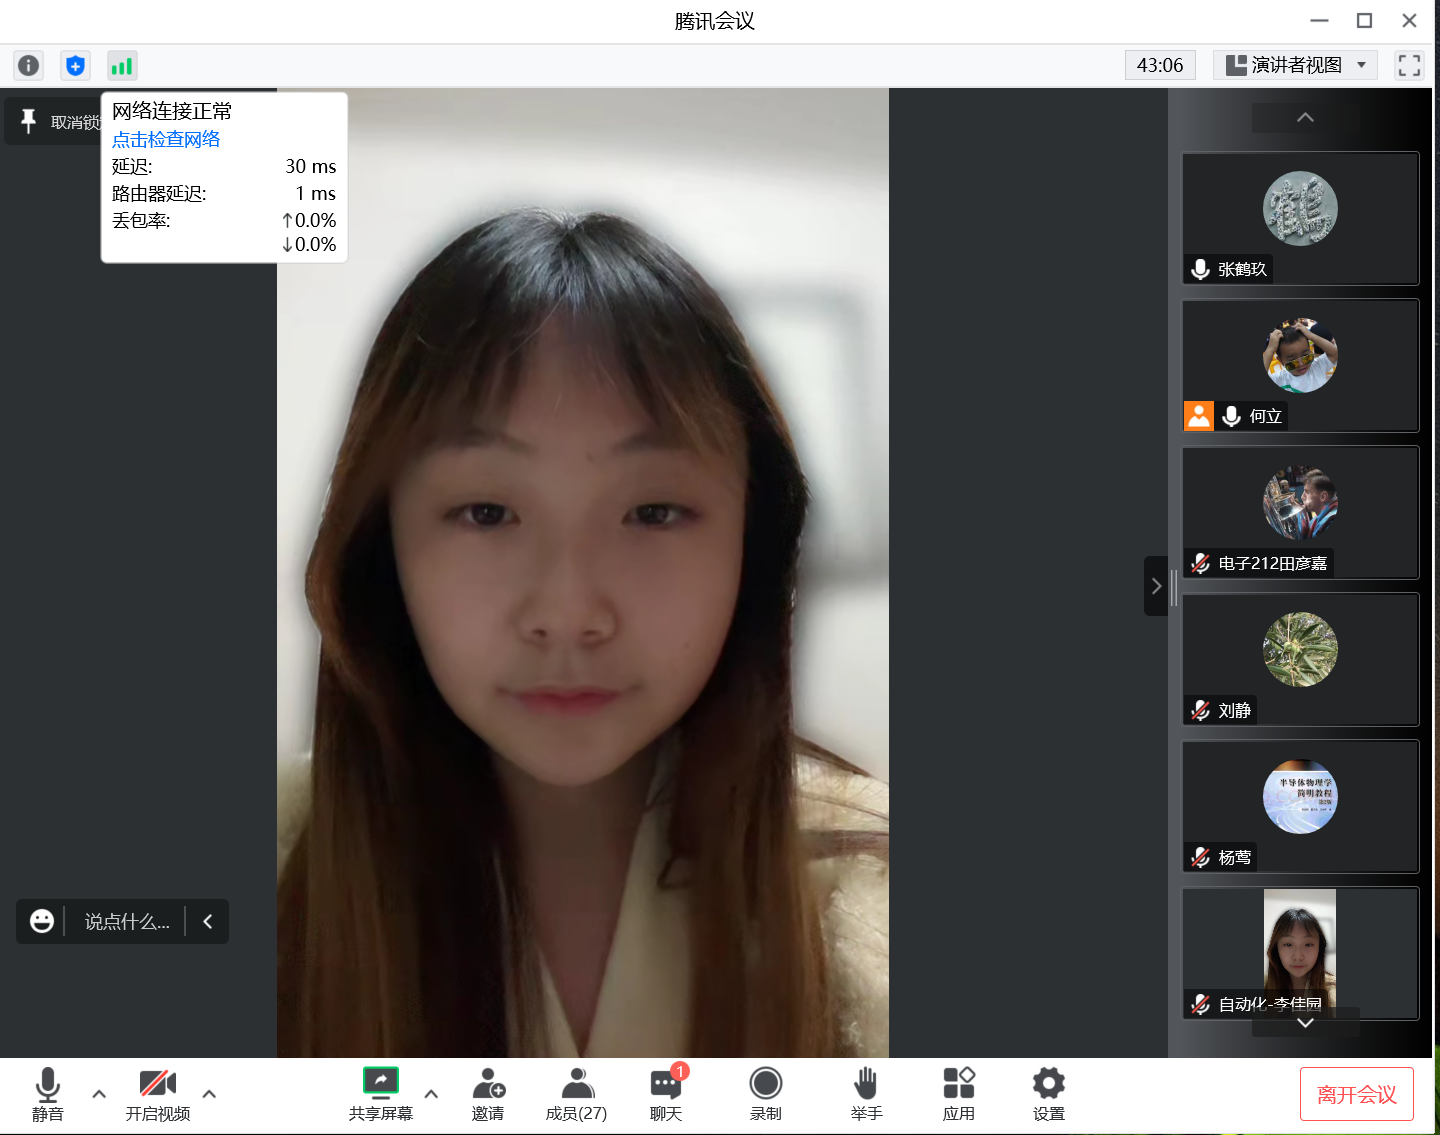Mute the microphone (静音)
Viewport: 1440px width, 1135px height.
pyautogui.click(x=47, y=1094)
